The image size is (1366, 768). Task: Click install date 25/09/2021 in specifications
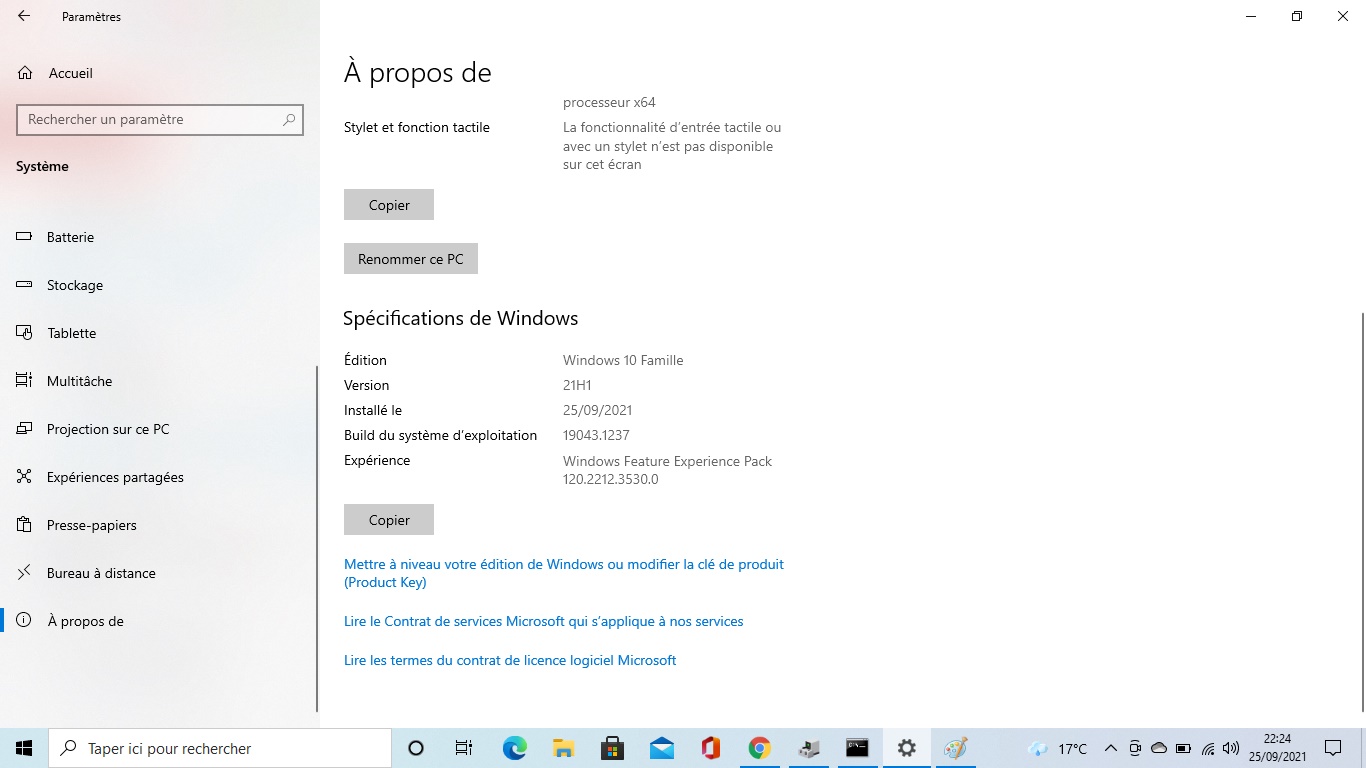597,410
